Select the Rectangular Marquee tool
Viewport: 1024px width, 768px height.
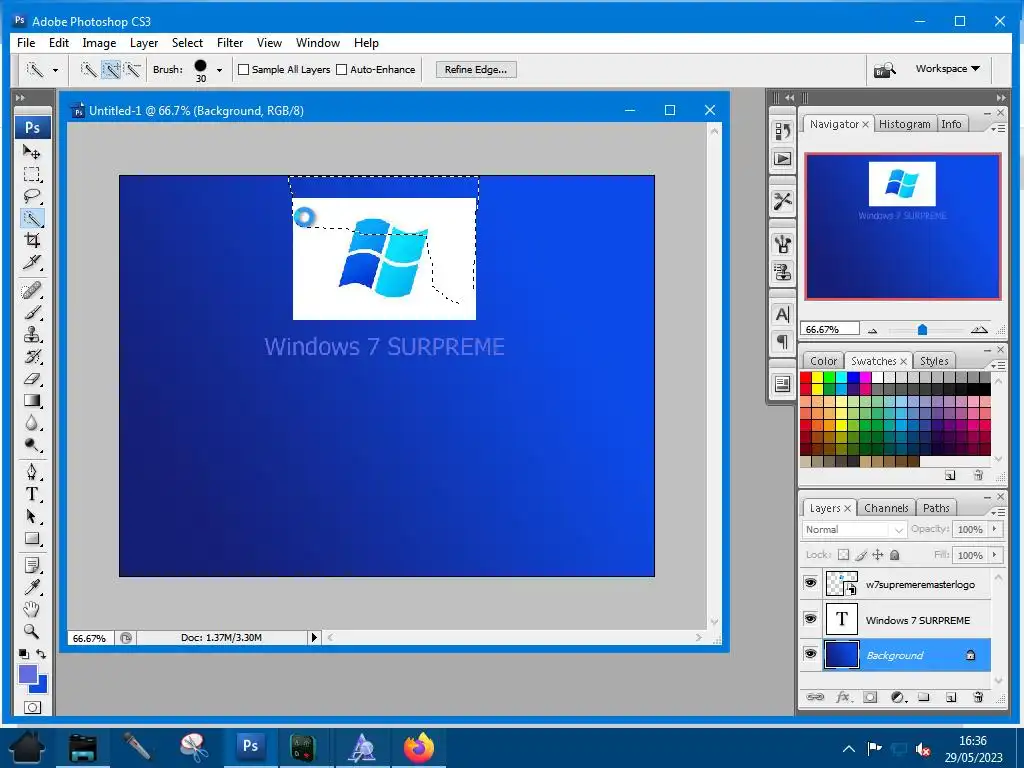31,174
